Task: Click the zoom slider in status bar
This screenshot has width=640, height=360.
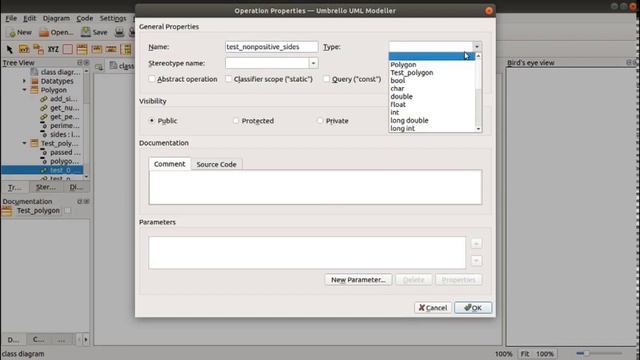Action: point(598,353)
